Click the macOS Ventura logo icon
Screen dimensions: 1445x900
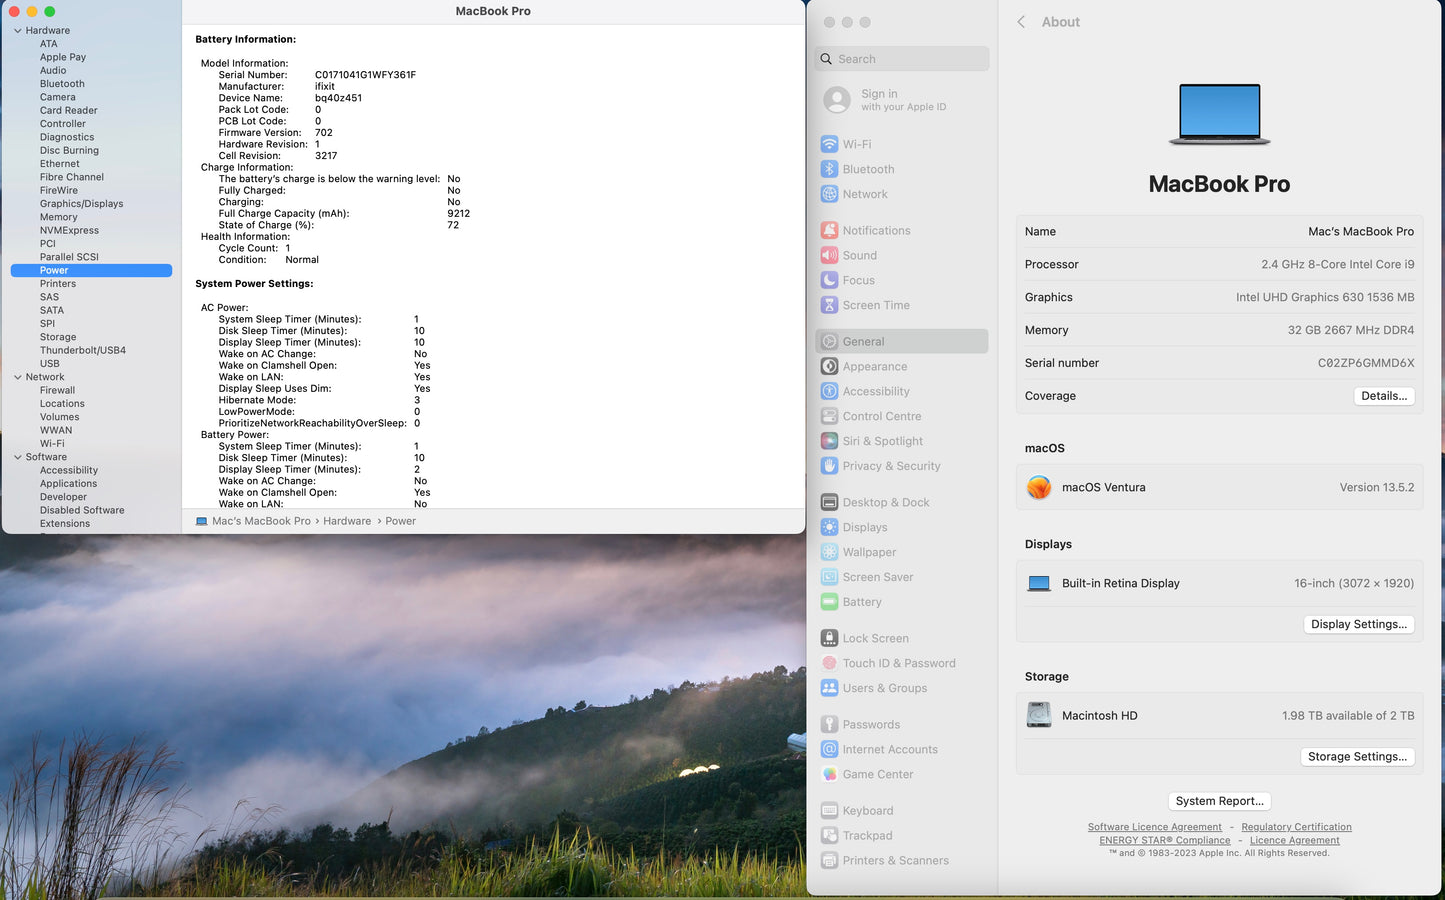coord(1039,487)
